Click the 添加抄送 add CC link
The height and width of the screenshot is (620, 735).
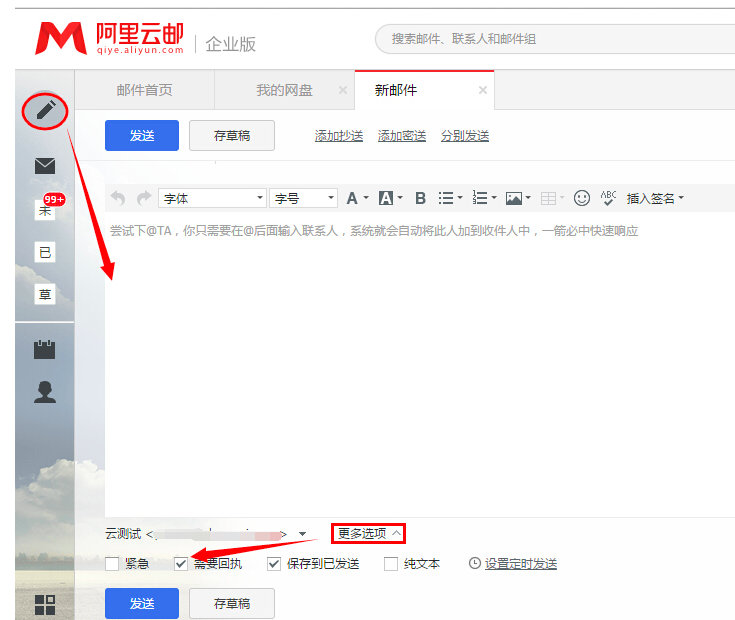tap(338, 136)
